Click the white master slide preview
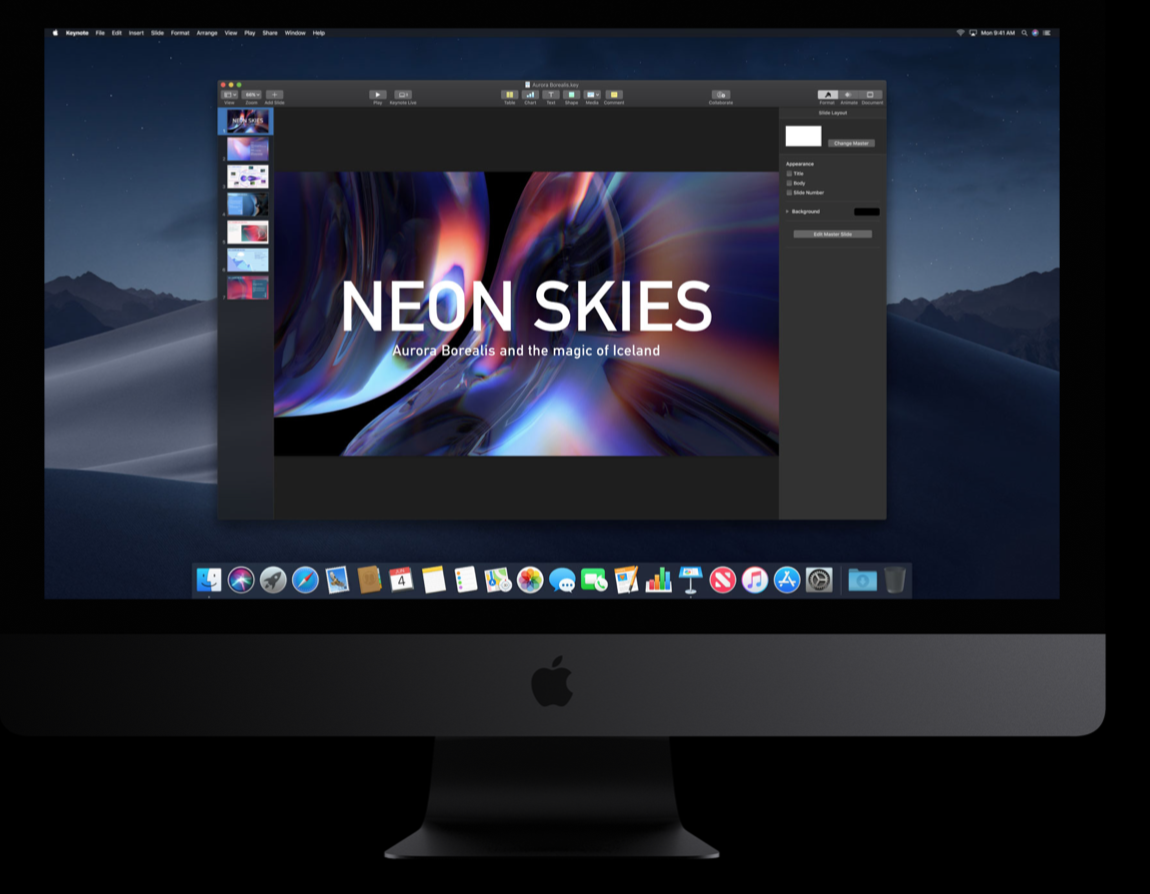The image size is (1150, 894). click(x=803, y=136)
